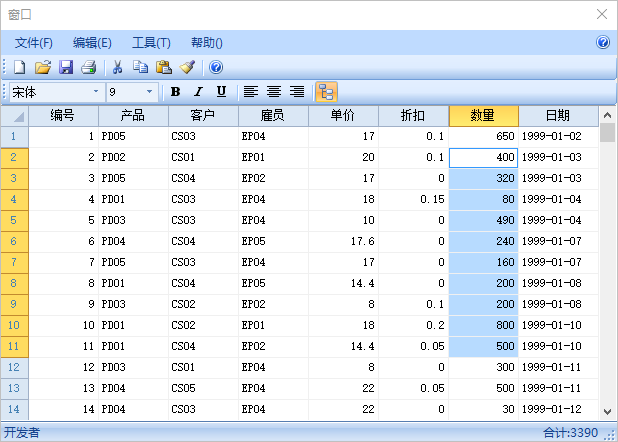Click the active cell containing 400
Viewport: 618px width, 442px height.
point(484,157)
